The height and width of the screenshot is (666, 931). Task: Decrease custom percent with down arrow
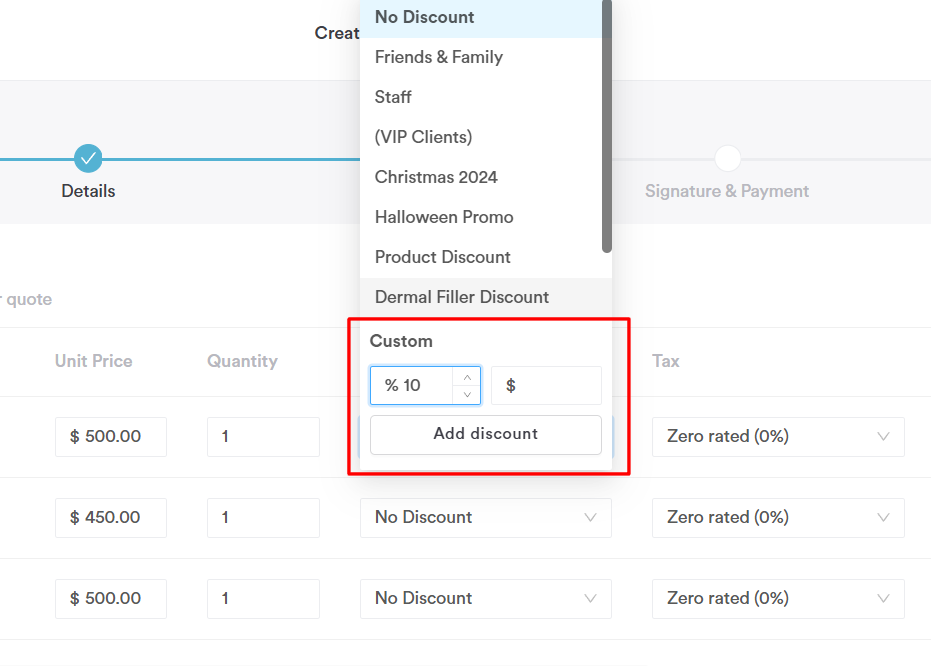pos(467,395)
